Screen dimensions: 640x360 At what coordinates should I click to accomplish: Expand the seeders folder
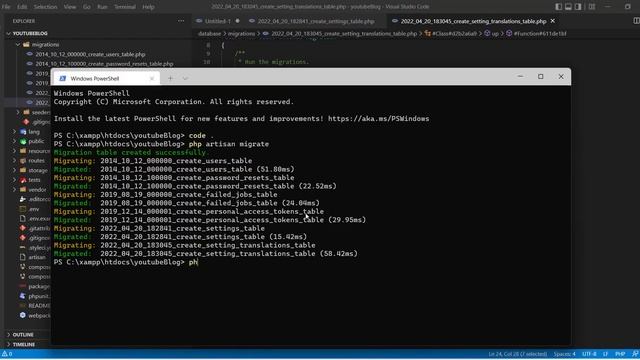[18, 112]
